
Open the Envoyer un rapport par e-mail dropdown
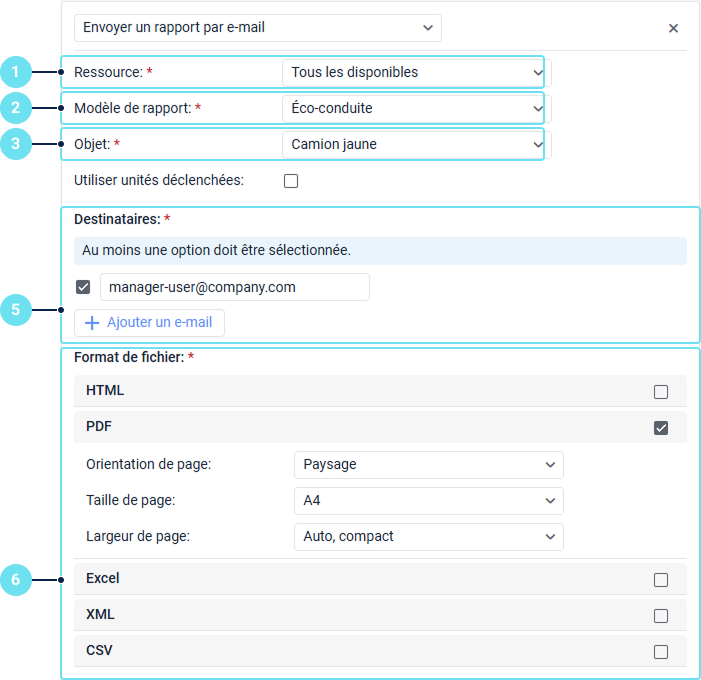tap(258, 28)
